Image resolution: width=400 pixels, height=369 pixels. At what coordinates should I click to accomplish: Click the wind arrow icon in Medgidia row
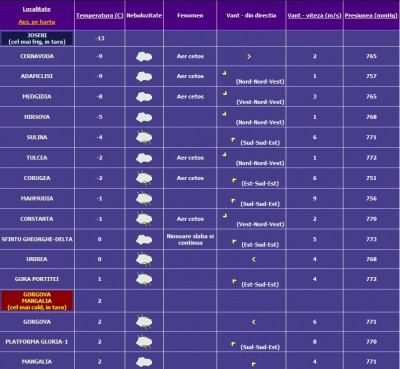pos(225,93)
